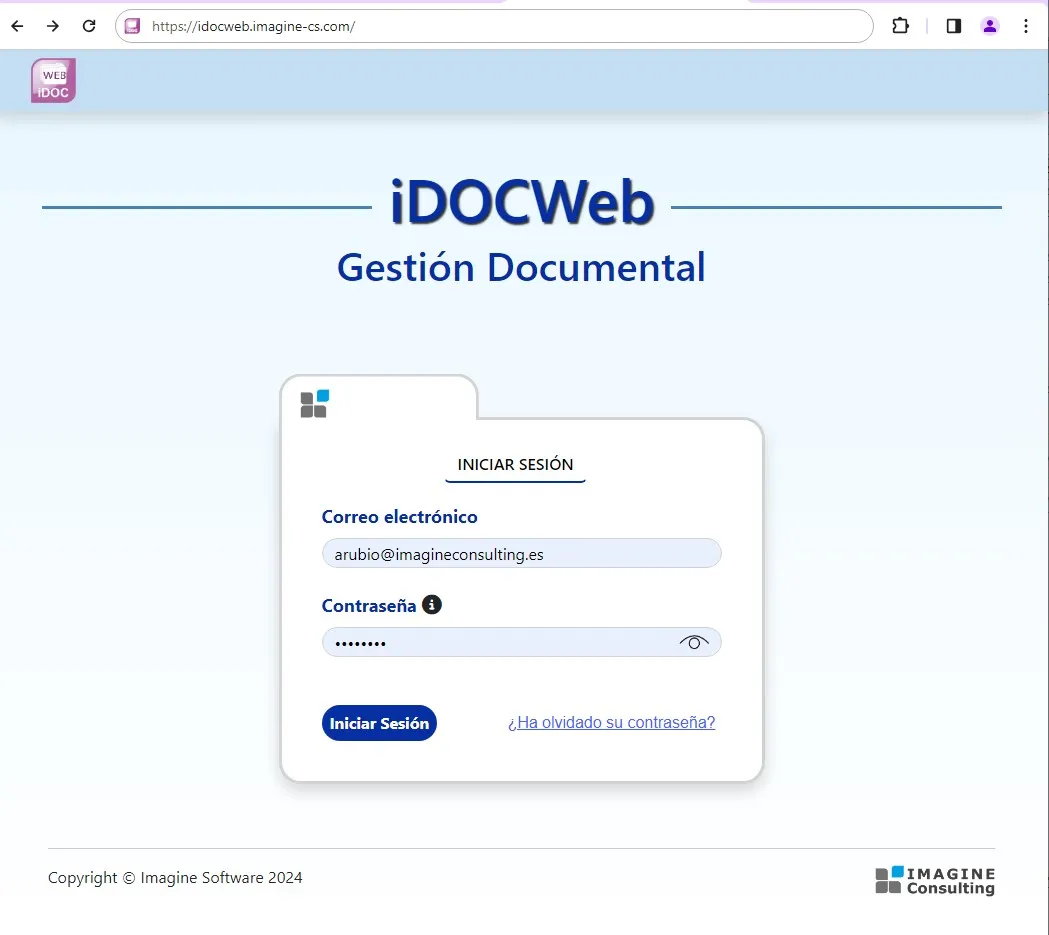Image resolution: width=1049 pixels, height=935 pixels.
Task: Click the Gestión Documental subtitle
Action: (x=521, y=268)
